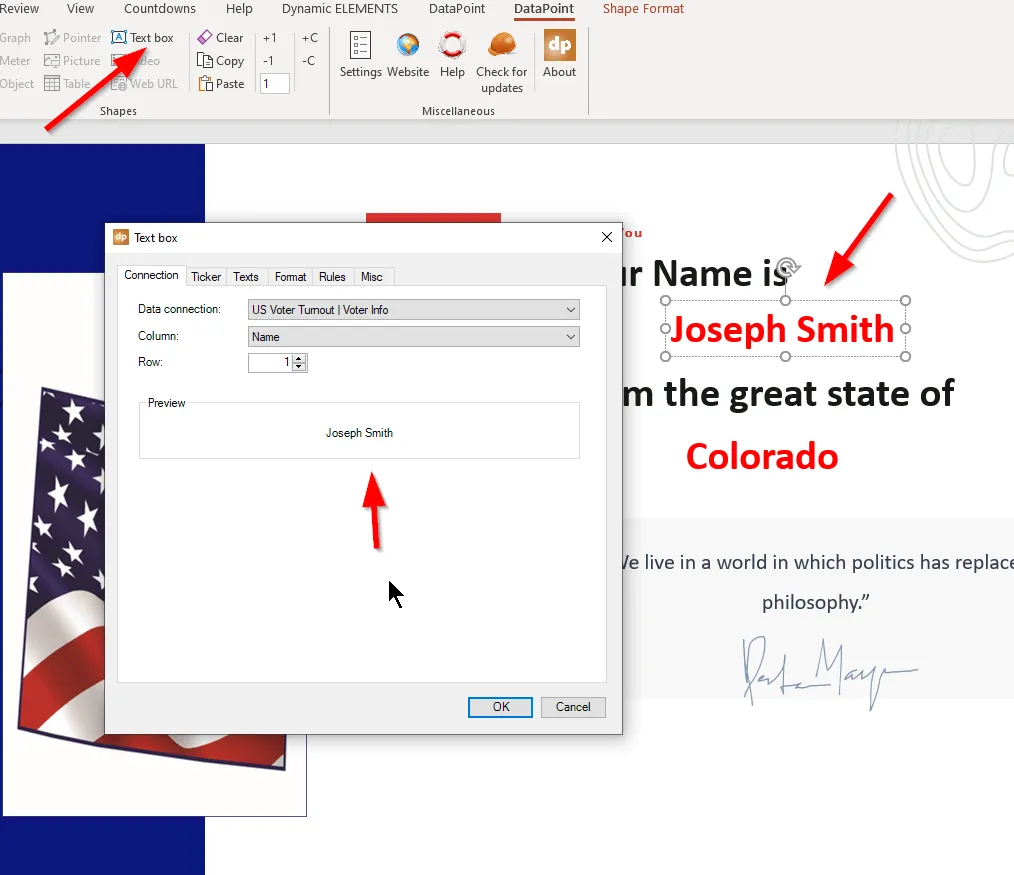Select the Object shape button
This screenshot has width=1014, height=875.
click(x=17, y=83)
